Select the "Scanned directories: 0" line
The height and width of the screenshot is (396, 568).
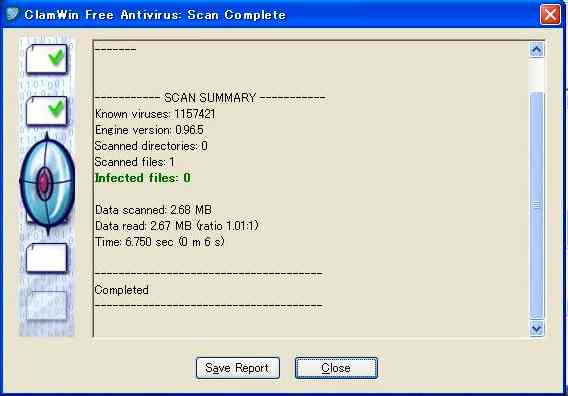pyautogui.click(x=151, y=146)
